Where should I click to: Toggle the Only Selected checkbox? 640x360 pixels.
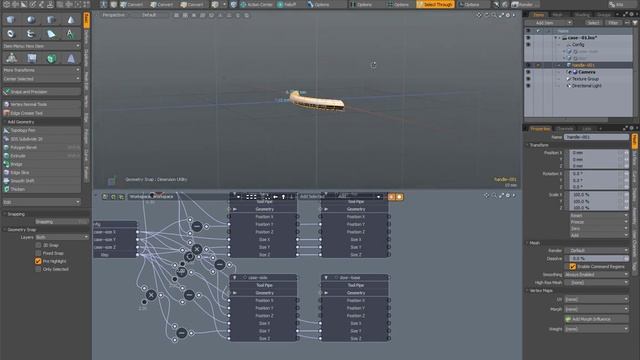[38, 269]
